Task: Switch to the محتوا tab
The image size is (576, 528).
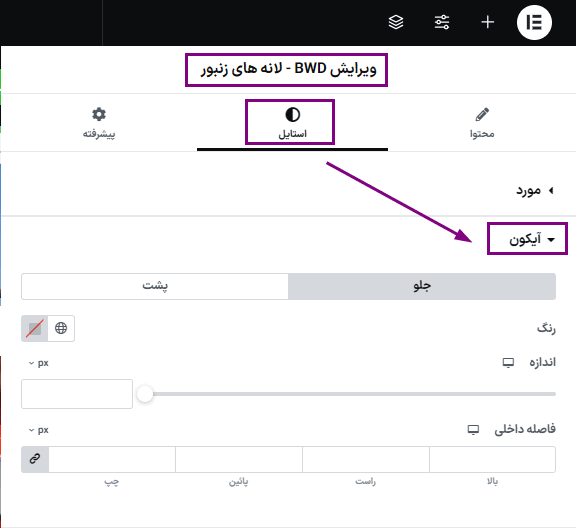Action: point(482,123)
